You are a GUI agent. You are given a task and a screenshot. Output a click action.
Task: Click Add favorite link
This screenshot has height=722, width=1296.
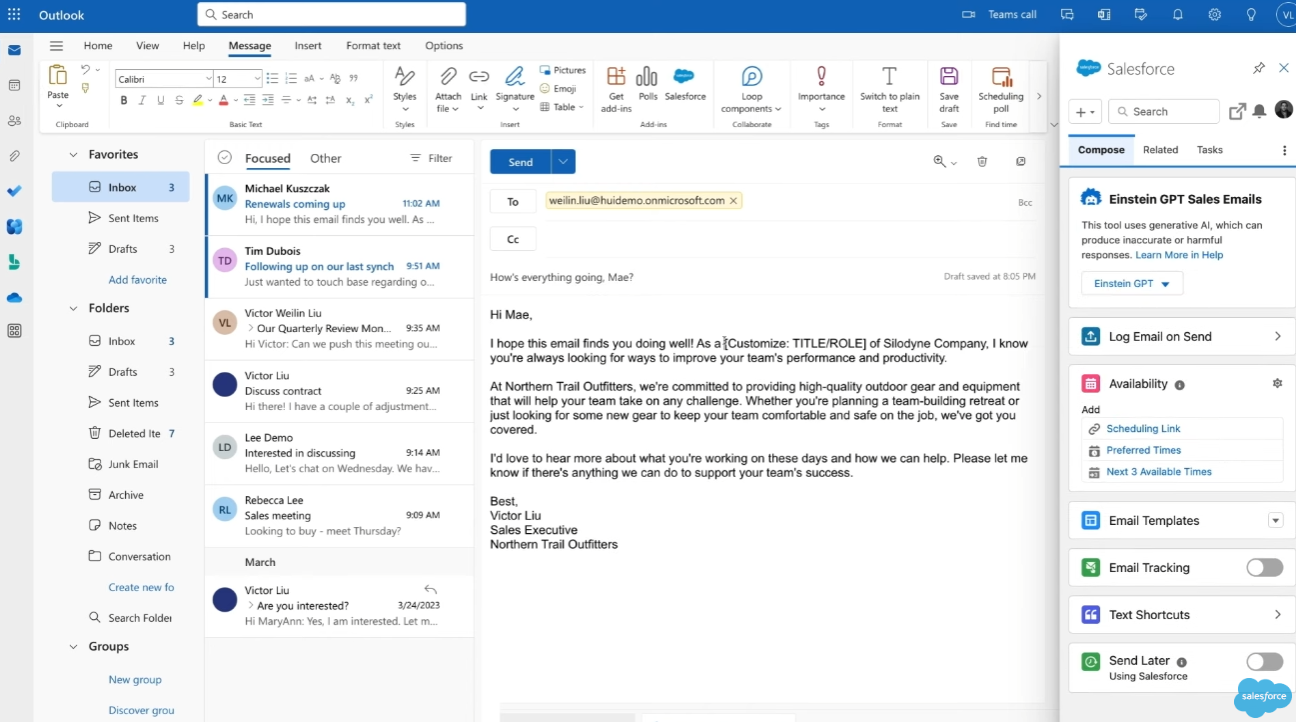[138, 280]
